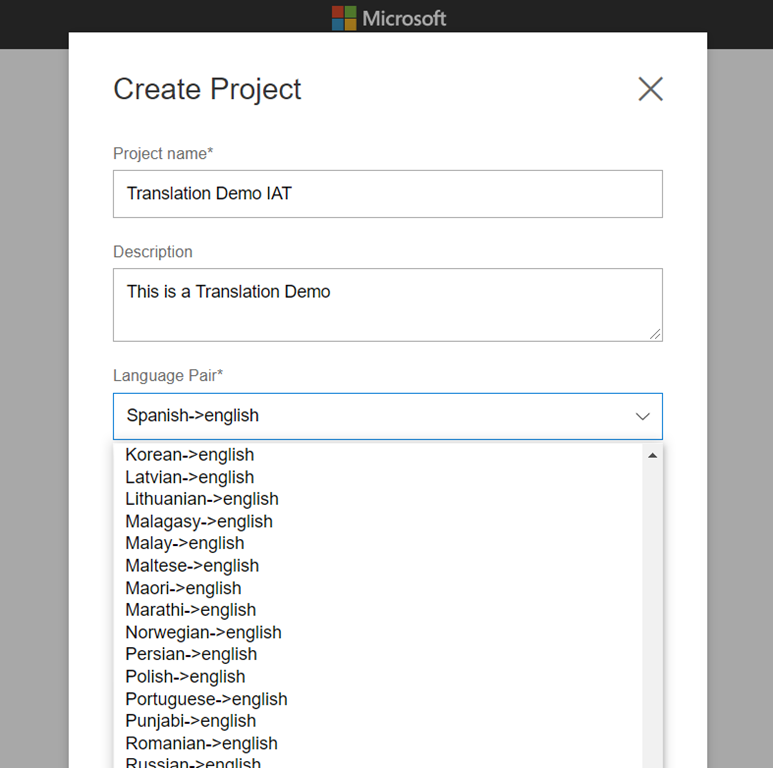Select Punjabi->english from the list
Viewport: 773px width, 768px height.
pos(190,721)
